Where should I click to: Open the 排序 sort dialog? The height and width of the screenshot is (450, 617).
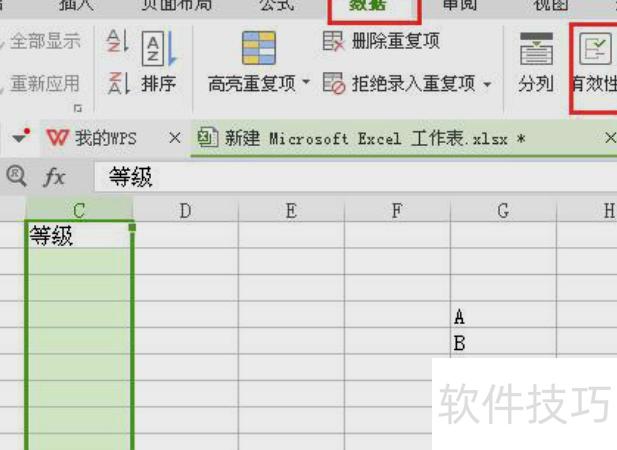click(158, 83)
